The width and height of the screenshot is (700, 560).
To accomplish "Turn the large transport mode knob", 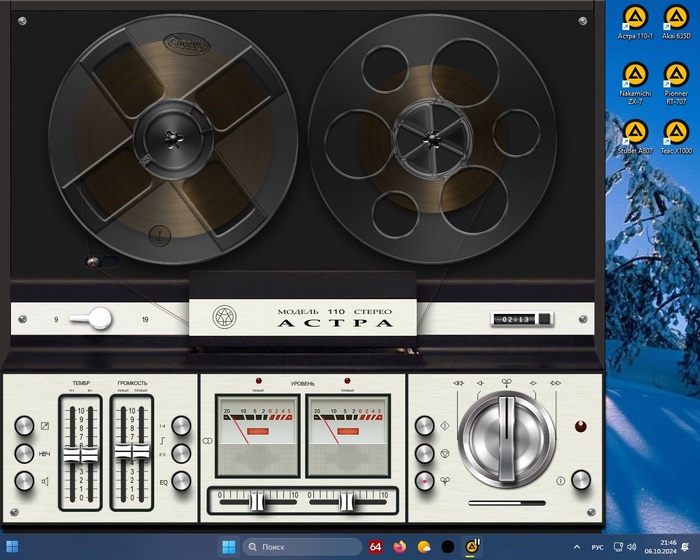I will pyautogui.click(x=507, y=439).
